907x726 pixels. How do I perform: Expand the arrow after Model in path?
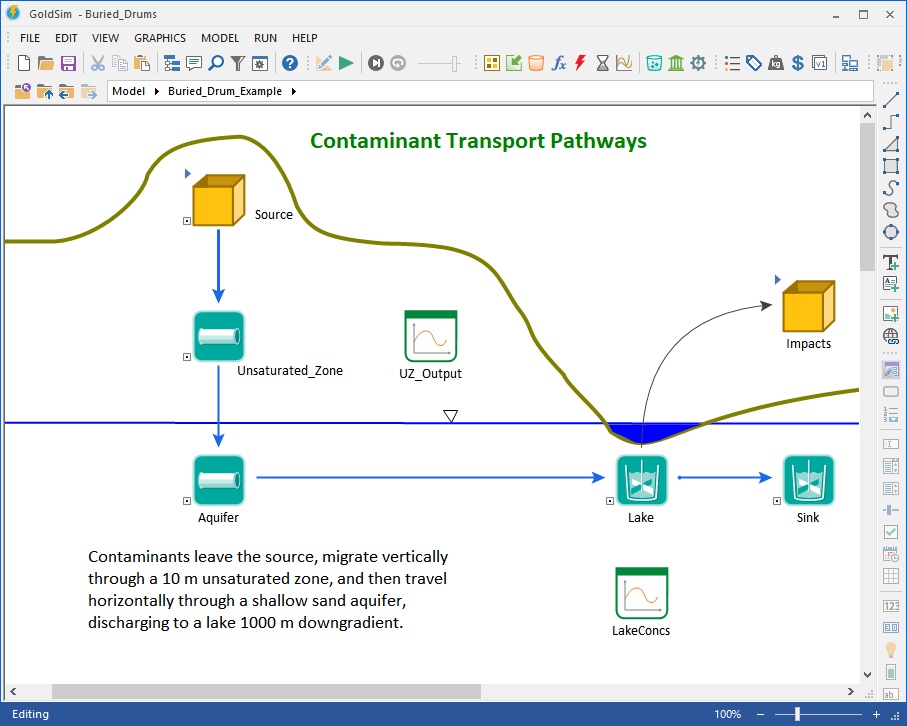tap(157, 91)
